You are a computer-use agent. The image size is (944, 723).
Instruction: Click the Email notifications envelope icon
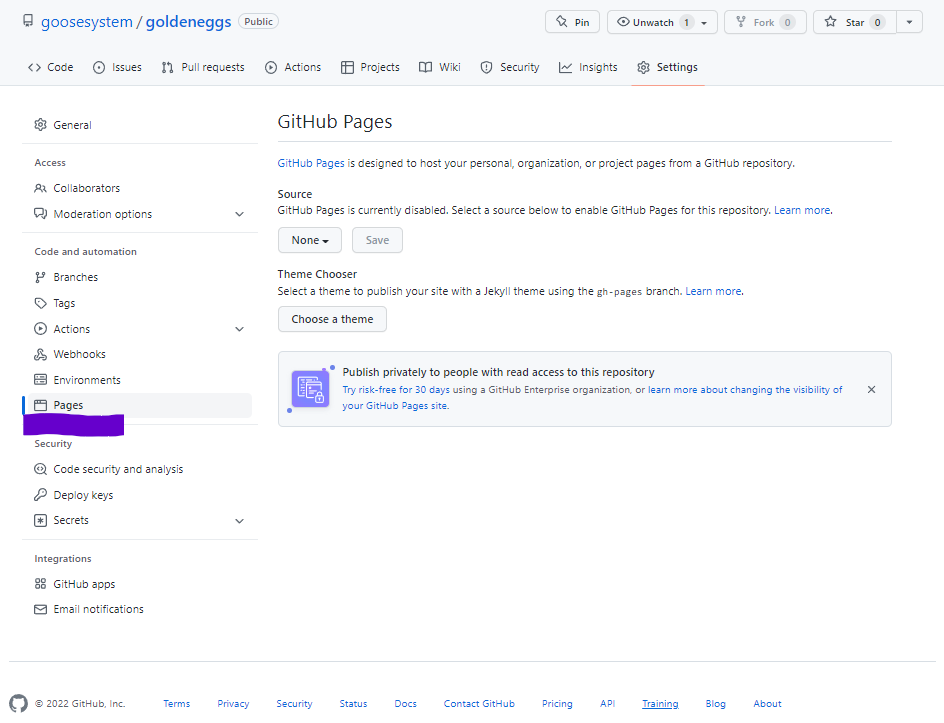click(x=40, y=610)
